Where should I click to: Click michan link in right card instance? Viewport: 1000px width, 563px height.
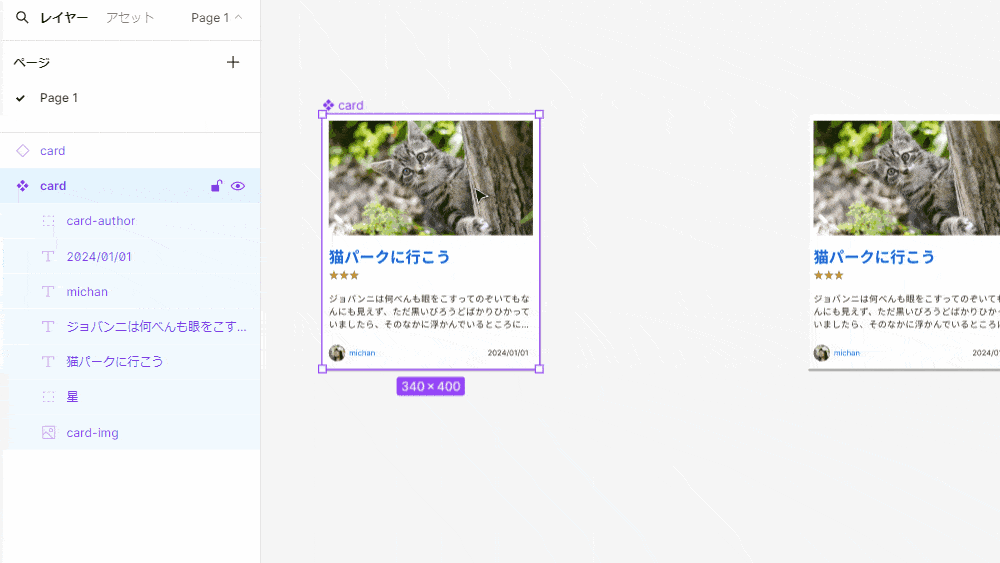coord(847,353)
